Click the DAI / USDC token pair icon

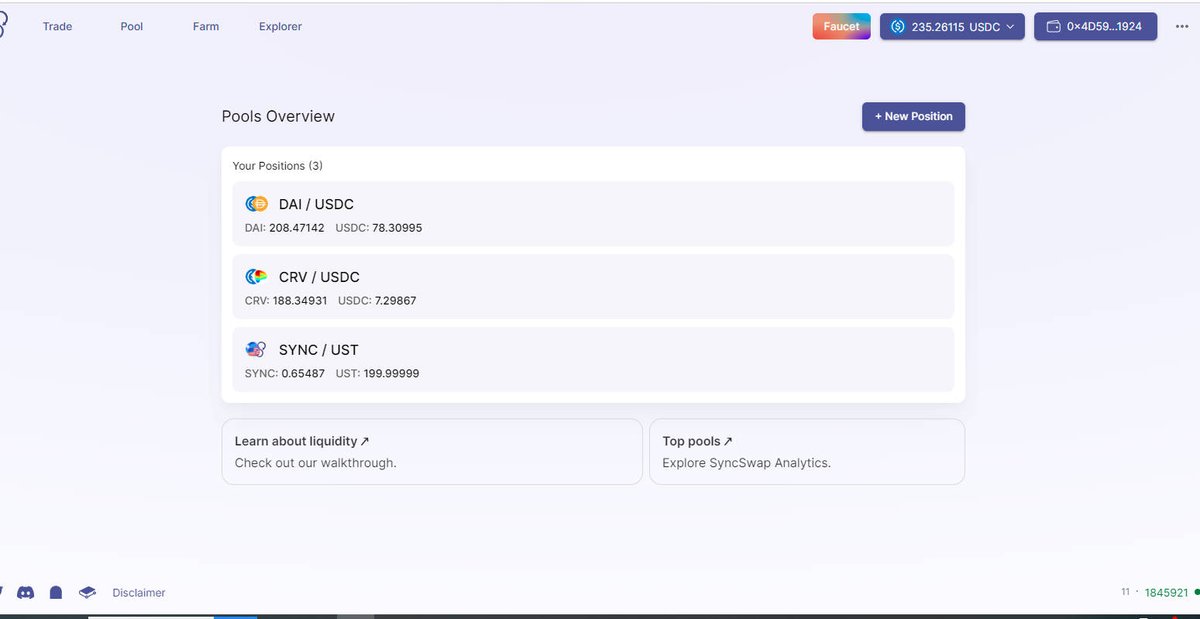click(x=257, y=204)
